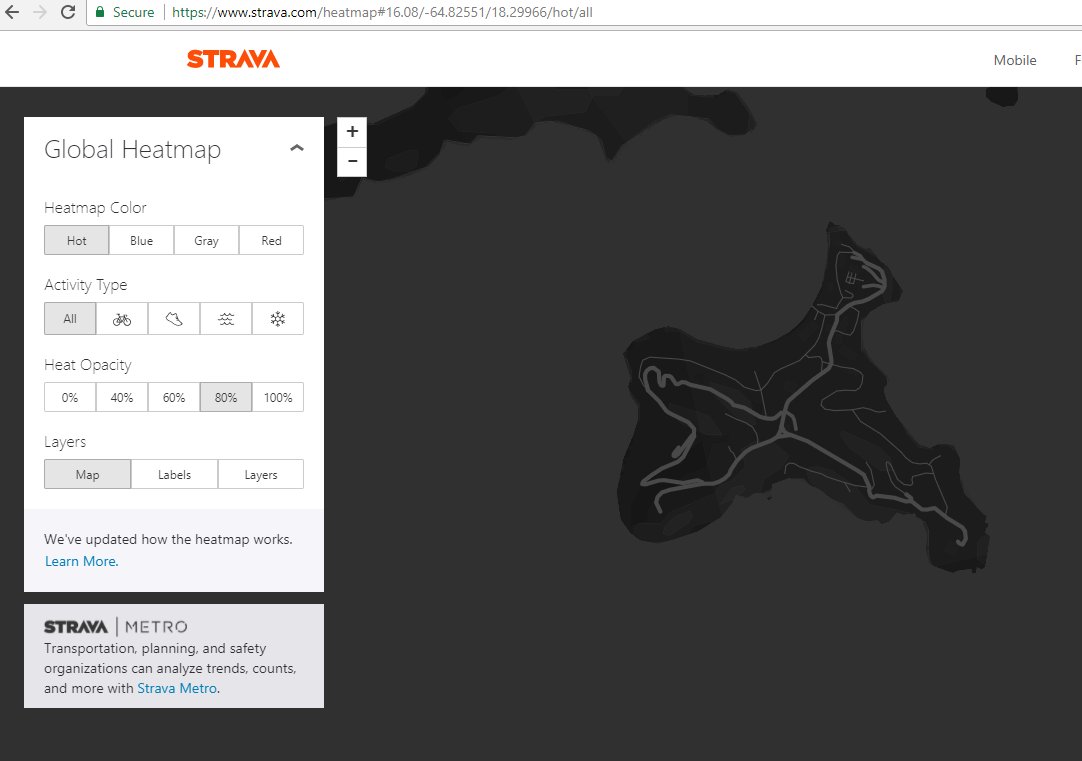
Task: Set heat opacity to 40%
Action: coord(121,397)
